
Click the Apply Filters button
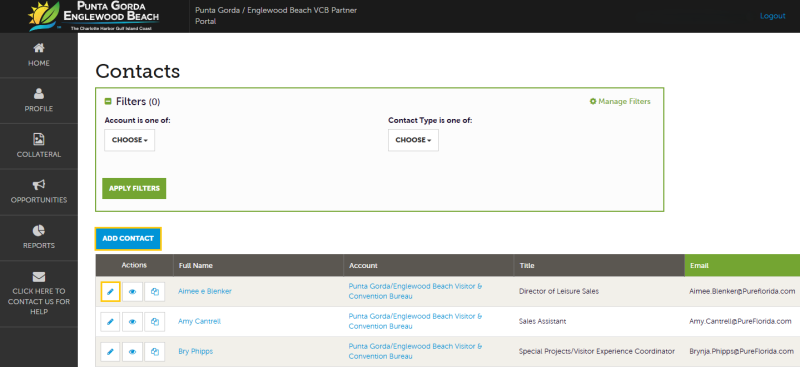(x=134, y=188)
